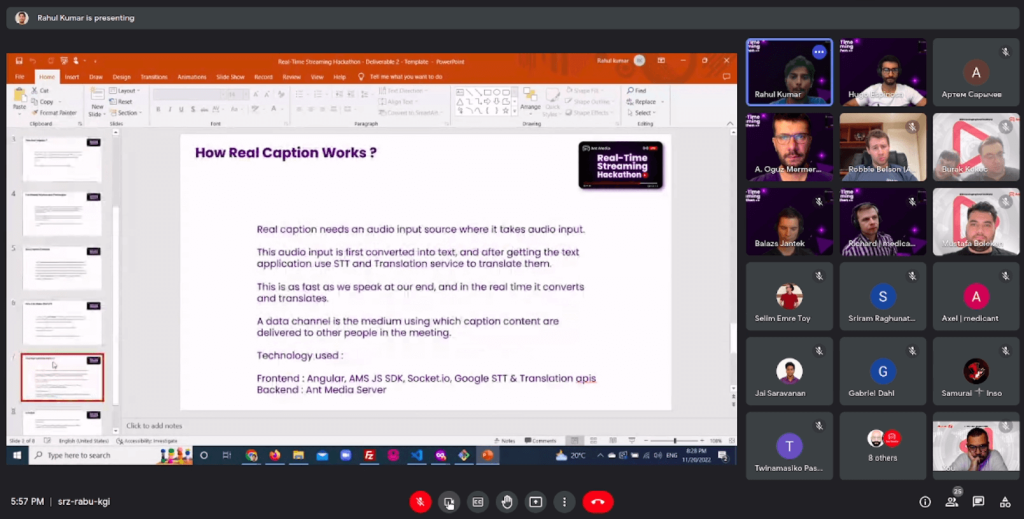
Task: Toggle Underline formatting
Action: point(182,109)
